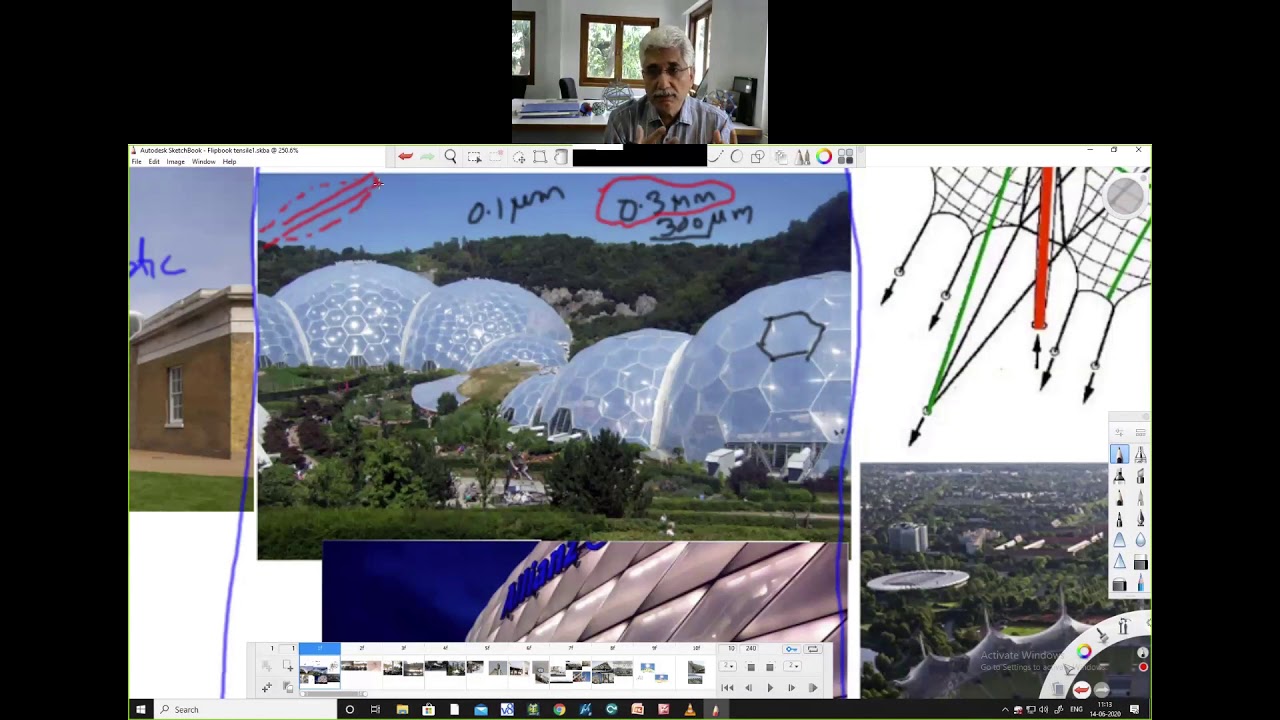Select the rectangular Selection tool
Image resolution: width=1280 pixels, height=720 pixels.
coord(474,157)
